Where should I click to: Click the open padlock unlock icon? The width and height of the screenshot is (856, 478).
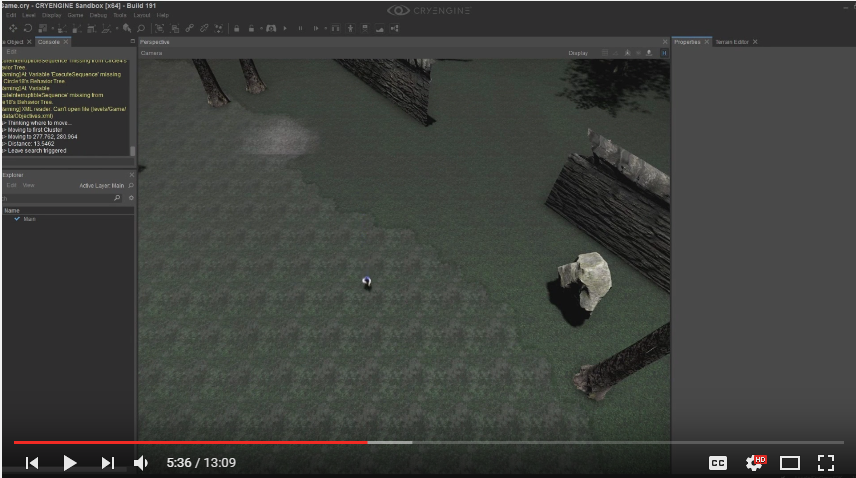[251, 28]
